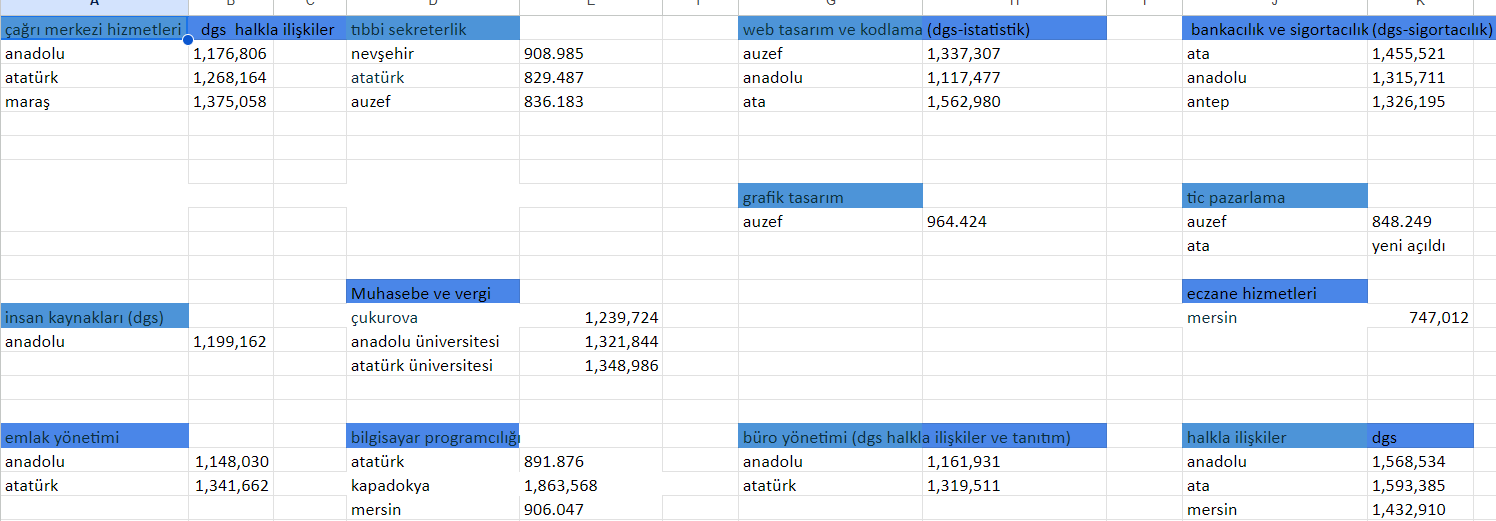This screenshot has height=521, width=1496.
Task: Click the 'dgs halkla ilişkiler' header cell
Action: 267,29
